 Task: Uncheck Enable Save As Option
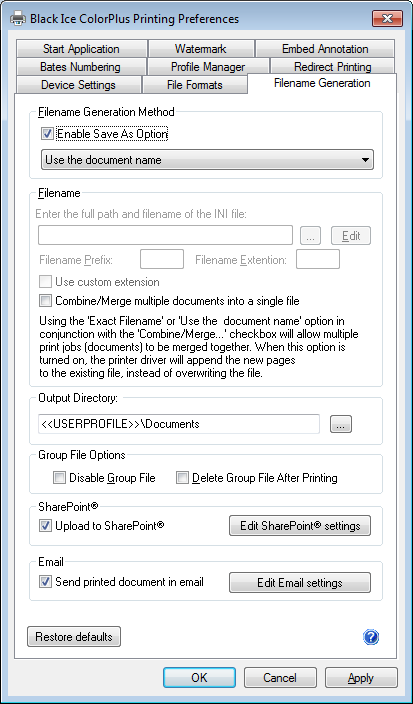point(47,134)
